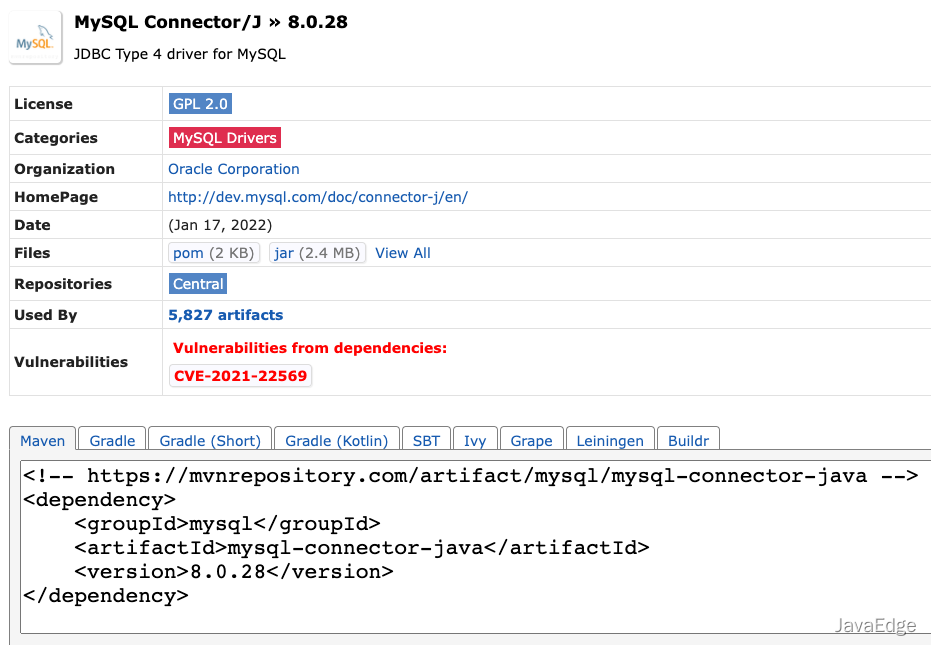Open the dev.mysql.com connector-j homepage link

(318, 197)
